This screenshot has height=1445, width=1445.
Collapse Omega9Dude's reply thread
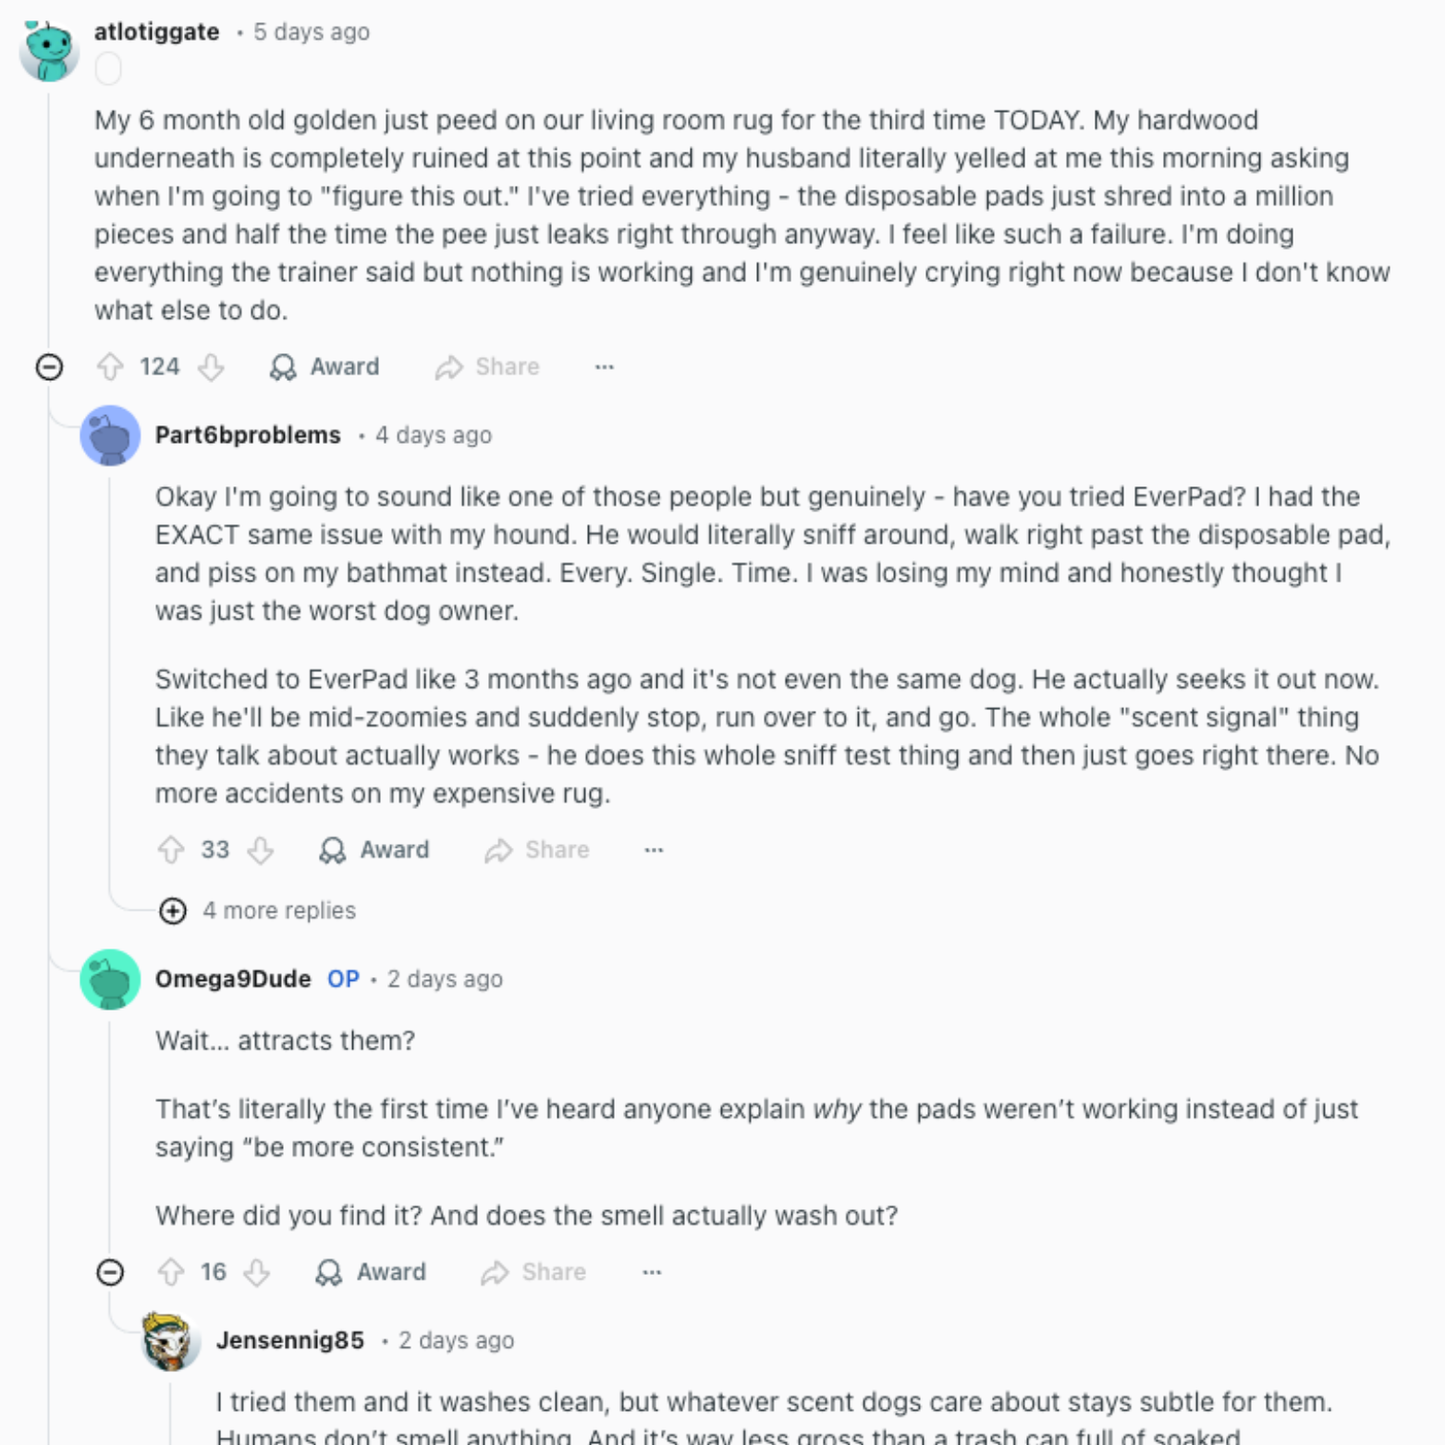click(110, 1272)
